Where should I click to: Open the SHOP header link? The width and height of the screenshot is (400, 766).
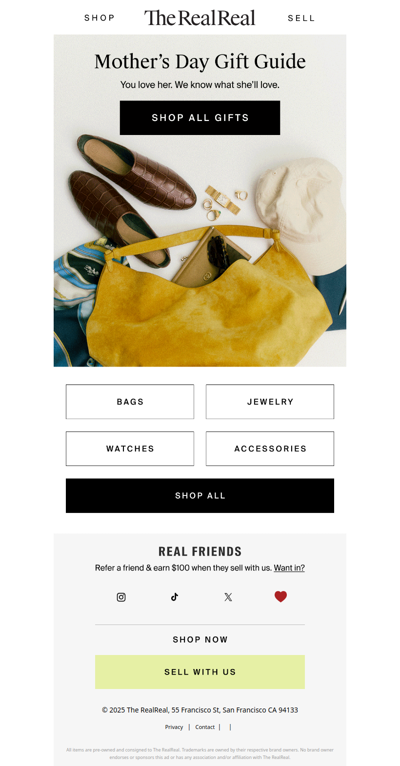(100, 18)
